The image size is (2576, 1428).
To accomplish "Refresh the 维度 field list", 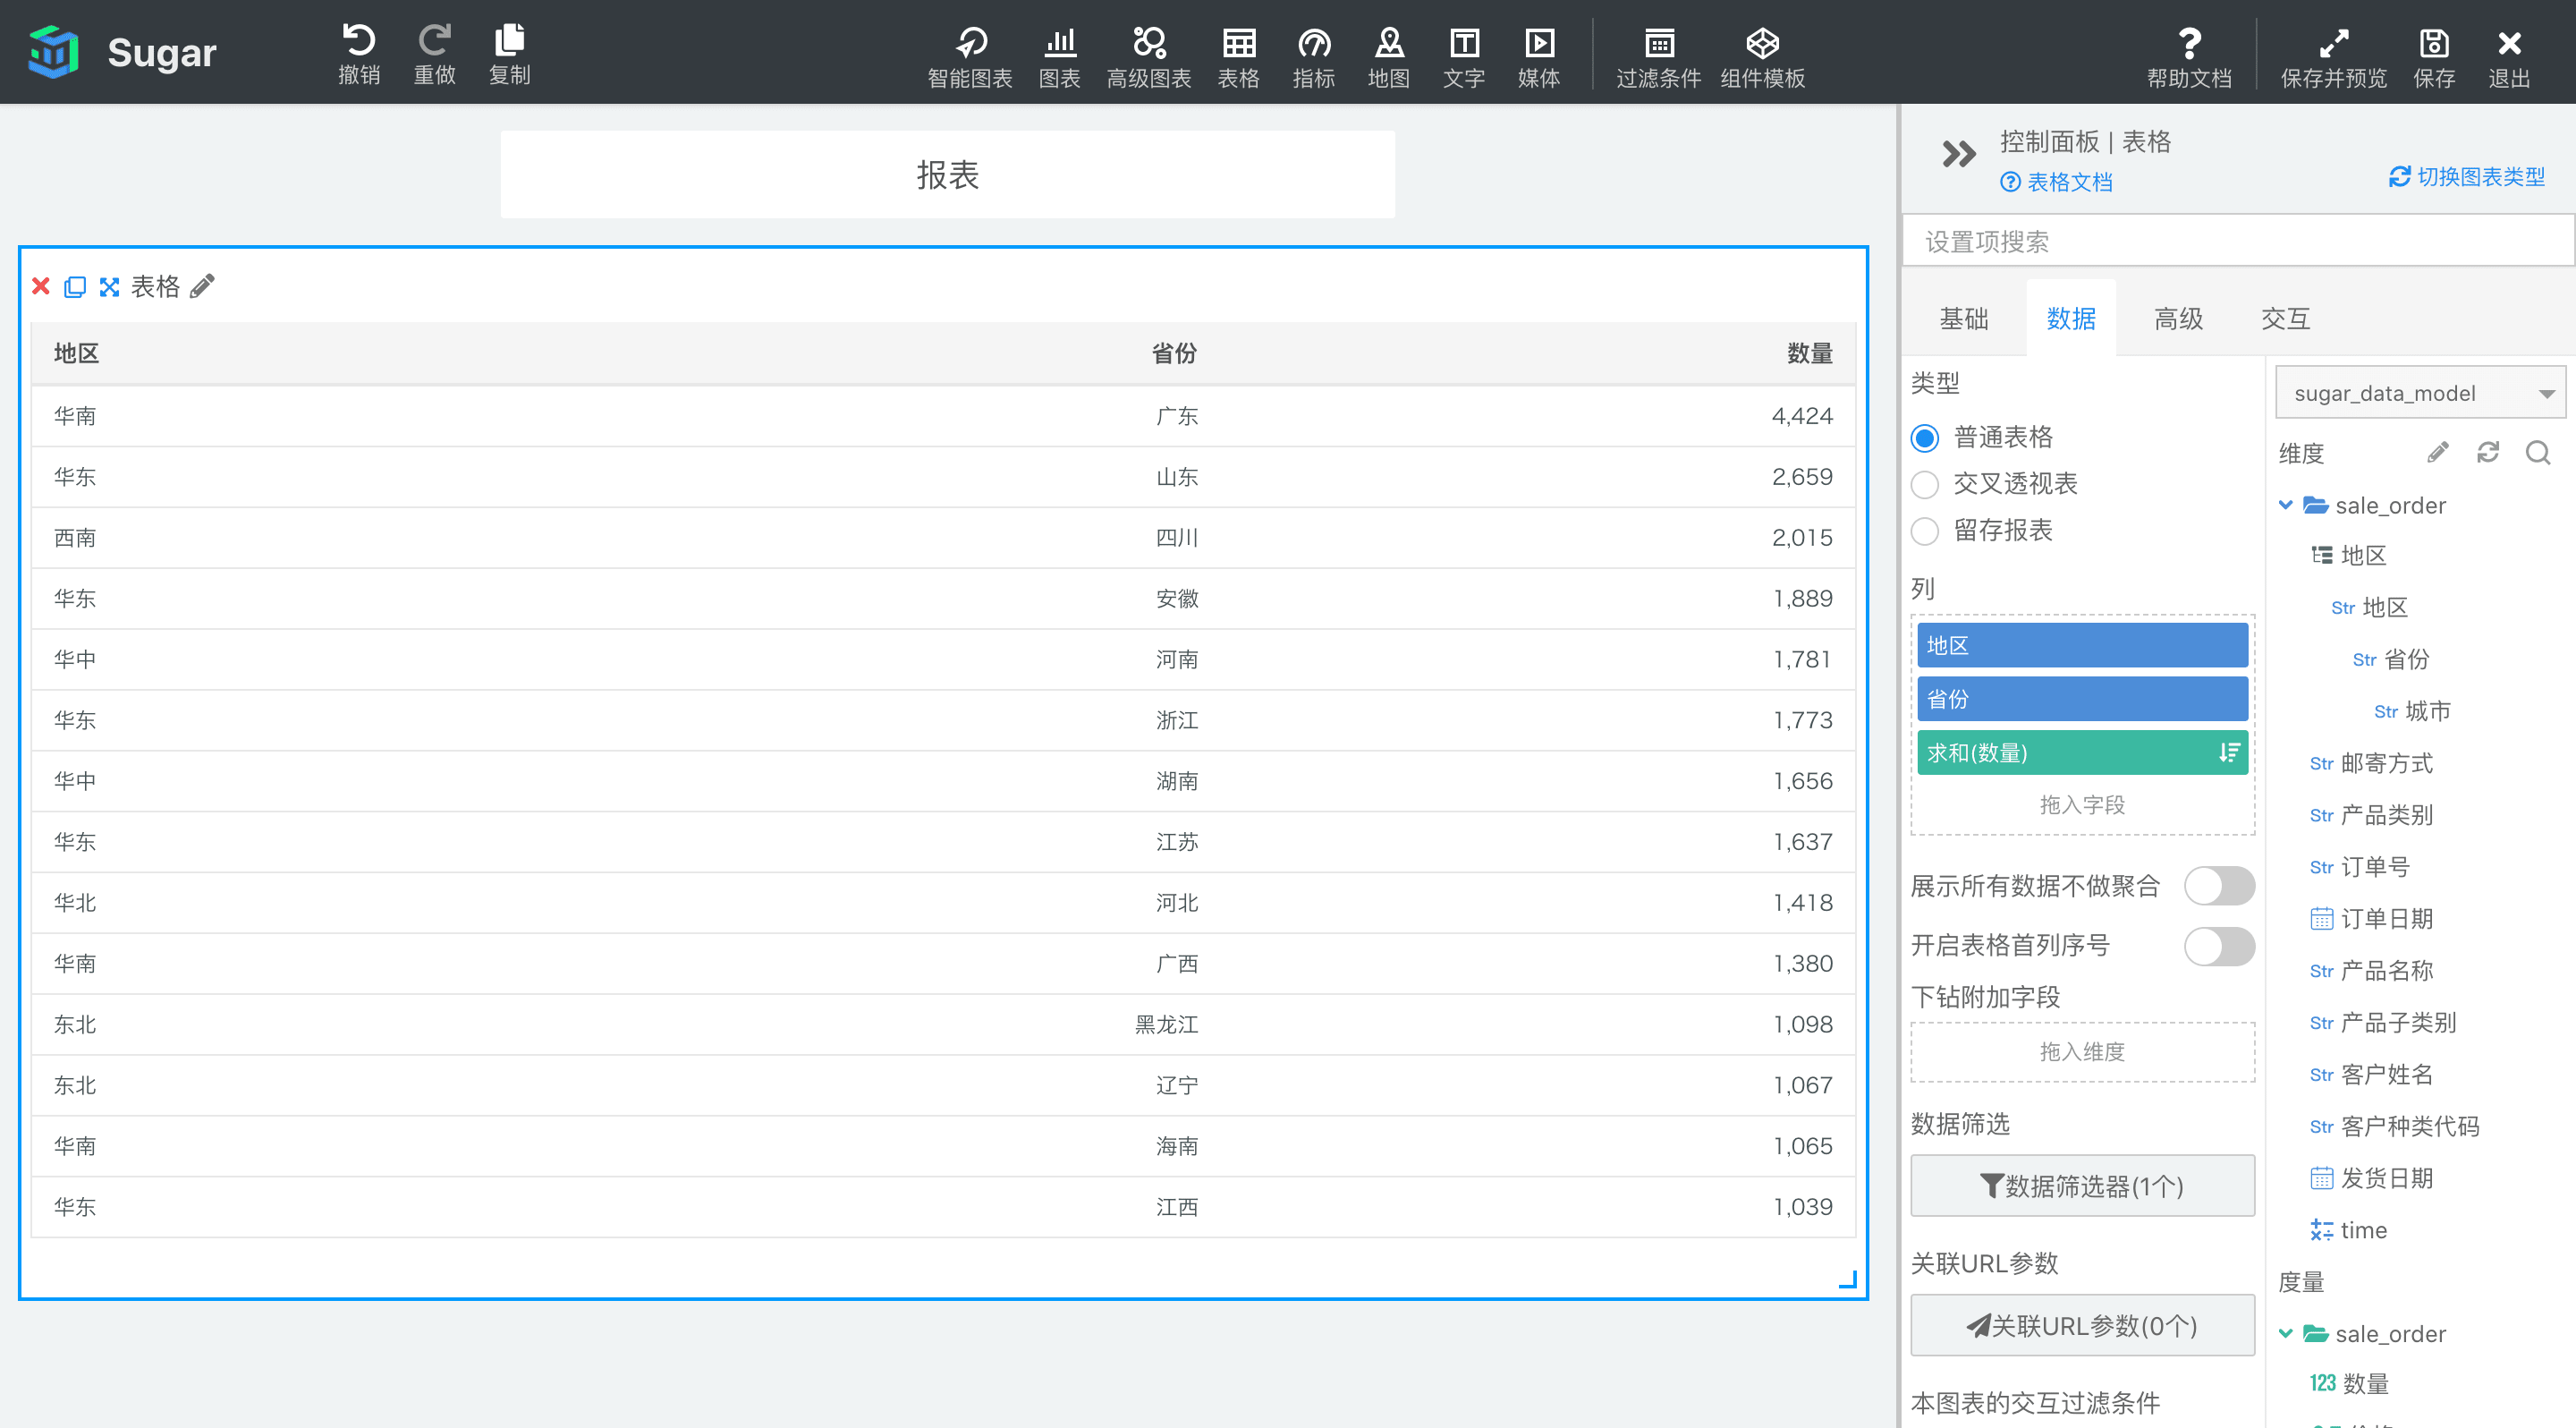I will pyautogui.click(x=2488, y=453).
